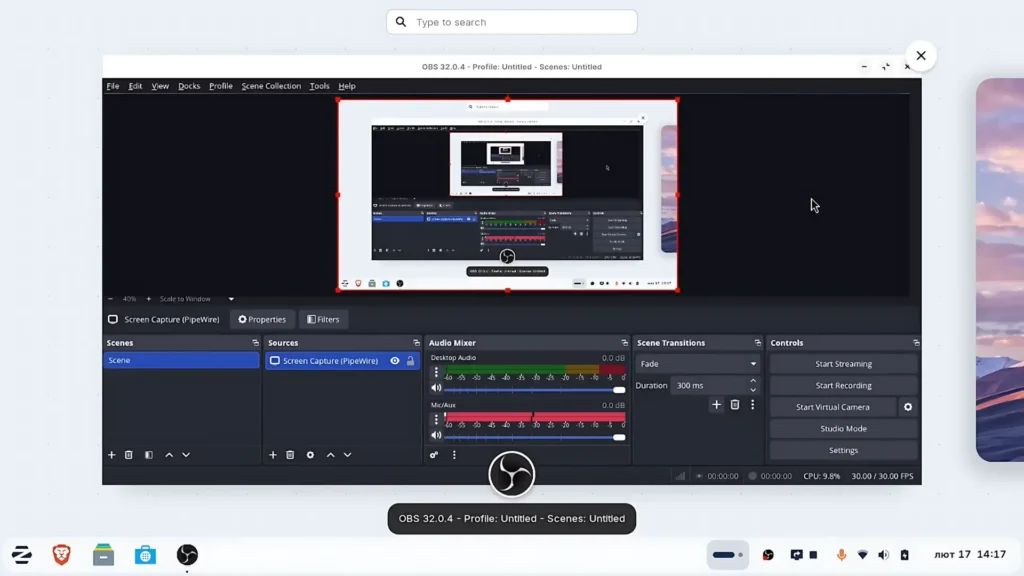Screen dimensions: 1024x576
Task: Click Start Virtual Camera button
Action: pos(833,407)
